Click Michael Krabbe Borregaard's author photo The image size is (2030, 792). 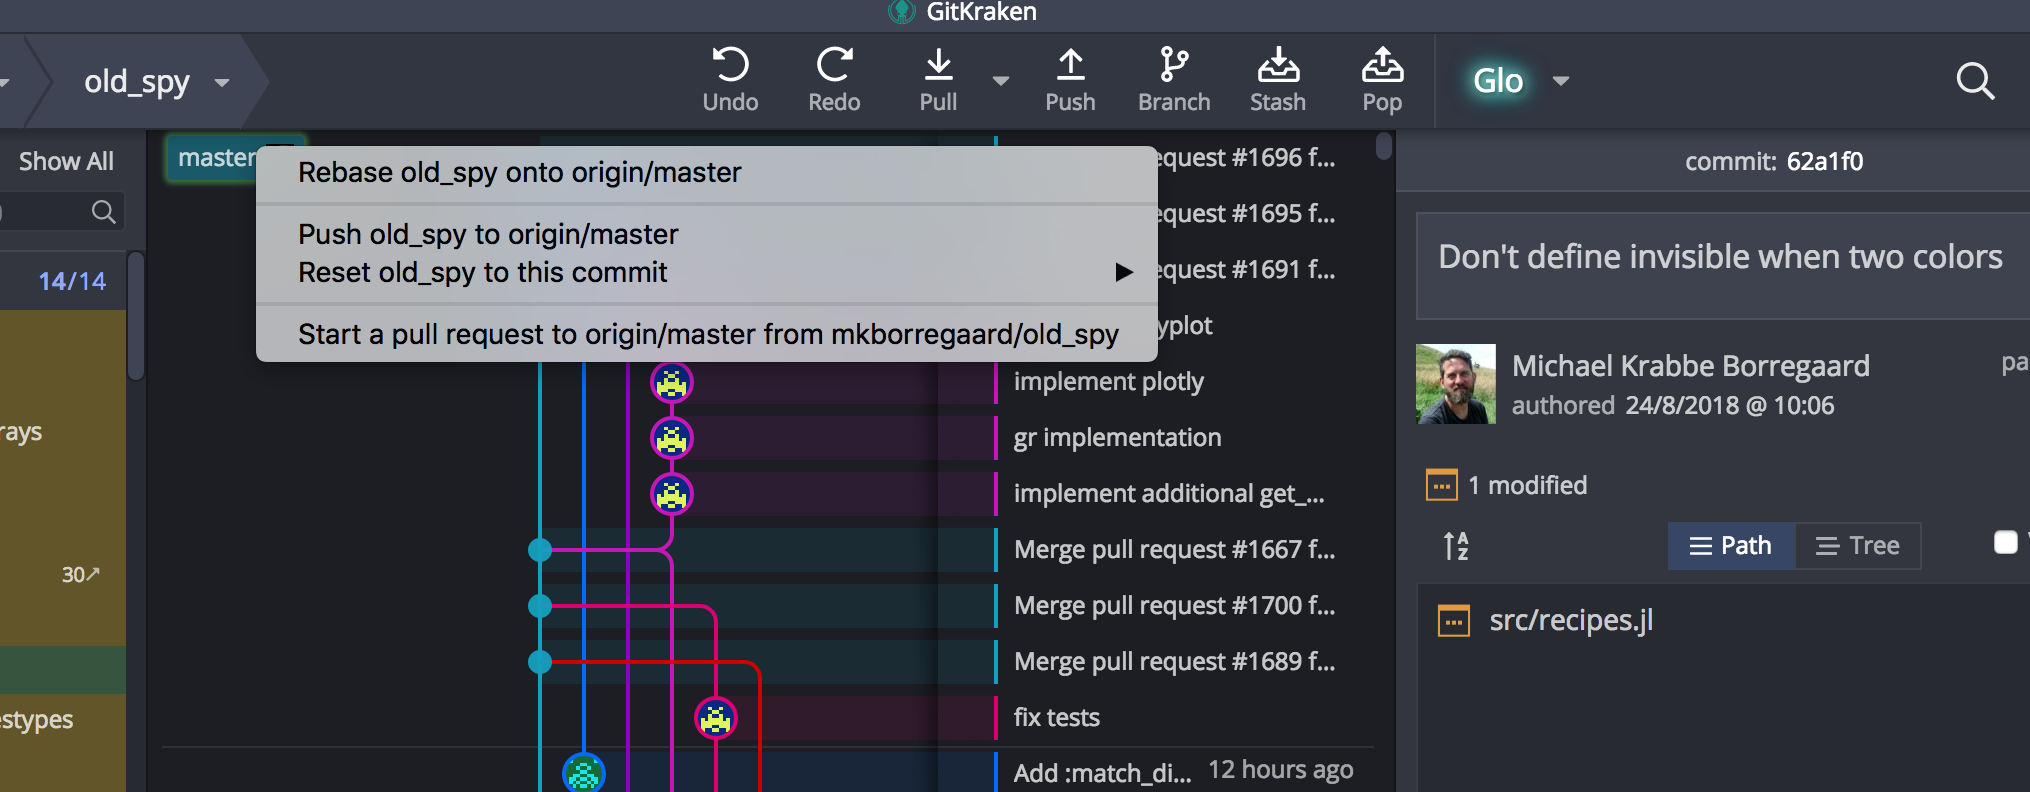[x=1456, y=384]
